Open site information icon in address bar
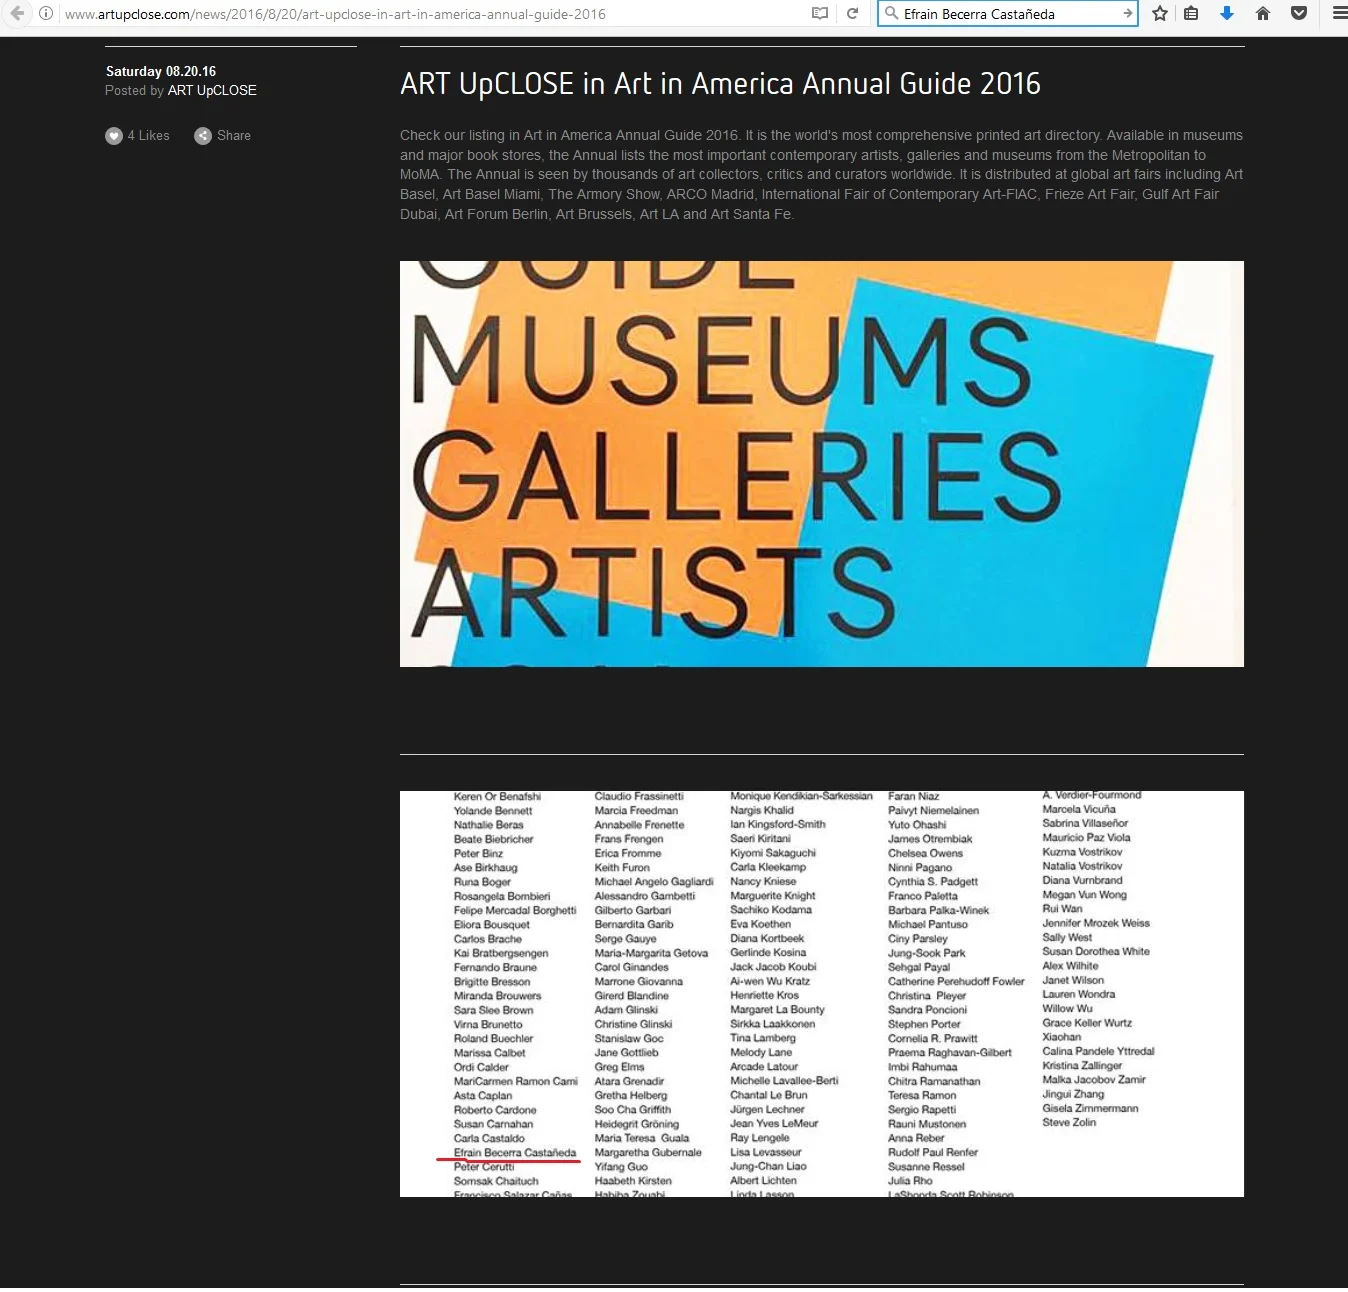 point(46,14)
